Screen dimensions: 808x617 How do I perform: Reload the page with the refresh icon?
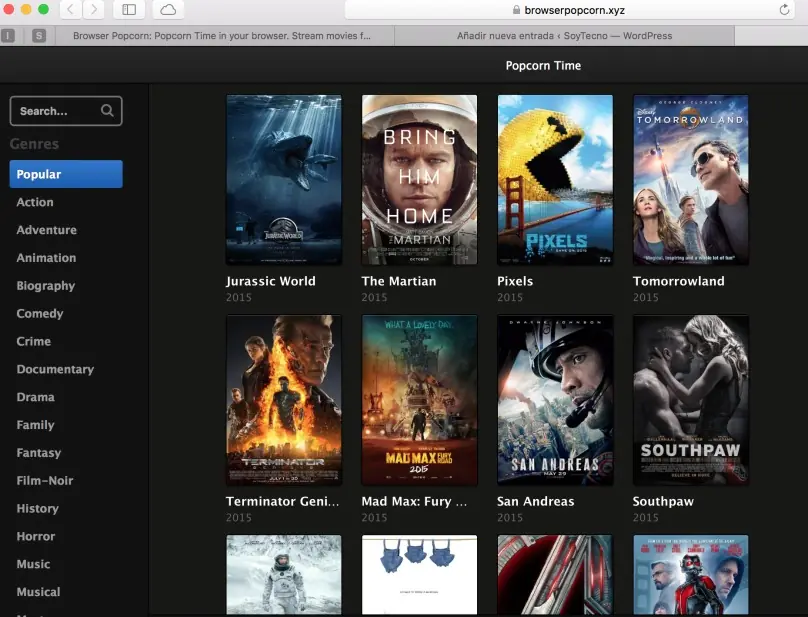click(x=782, y=11)
